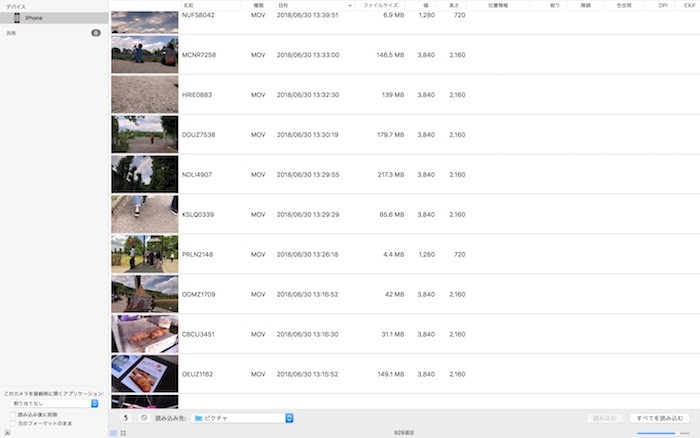Image resolution: width=700 pixels, height=438 pixels.
Task: Click the blue Pictures folder icon in import destination
Action: point(199,417)
